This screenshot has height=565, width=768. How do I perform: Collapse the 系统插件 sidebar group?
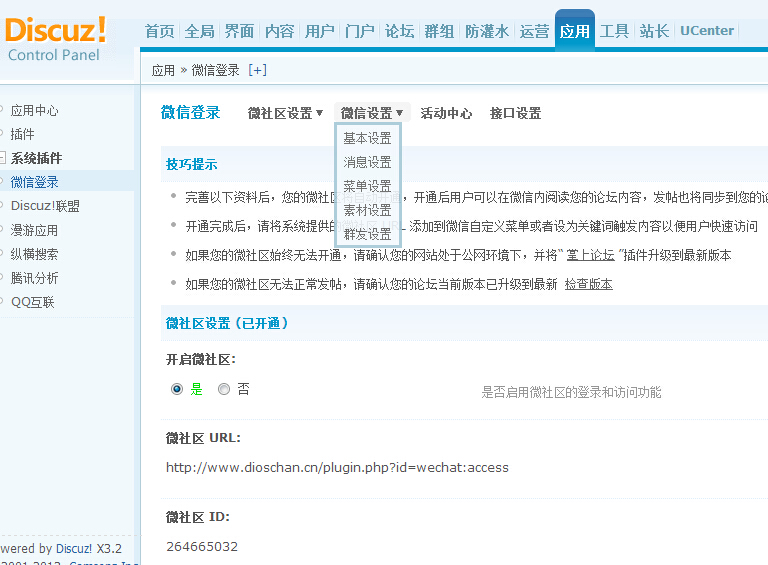tap(2, 158)
